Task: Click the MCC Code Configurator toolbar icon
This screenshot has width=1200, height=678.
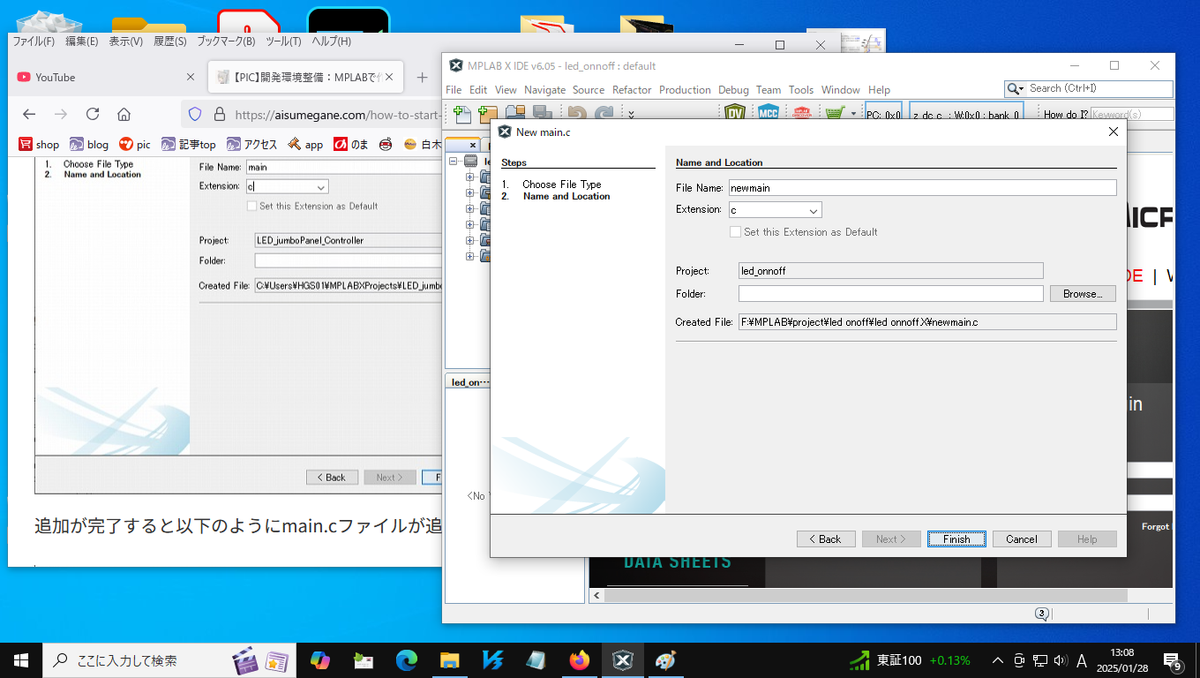Action: 768,114
